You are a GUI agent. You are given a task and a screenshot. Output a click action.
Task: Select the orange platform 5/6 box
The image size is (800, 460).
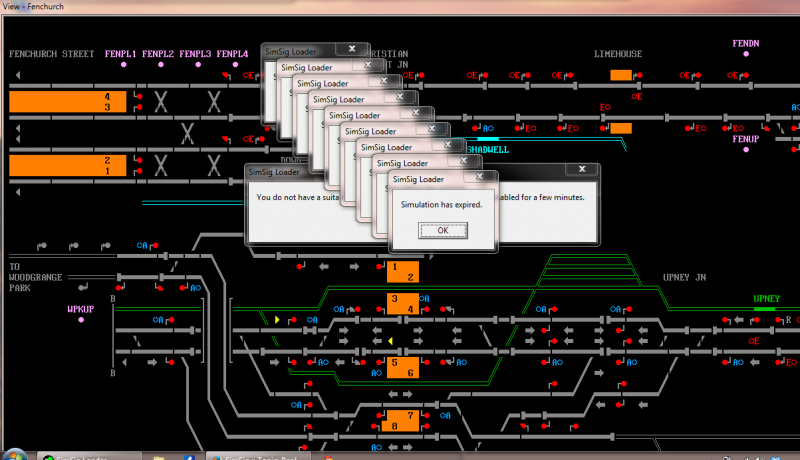point(403,367)
